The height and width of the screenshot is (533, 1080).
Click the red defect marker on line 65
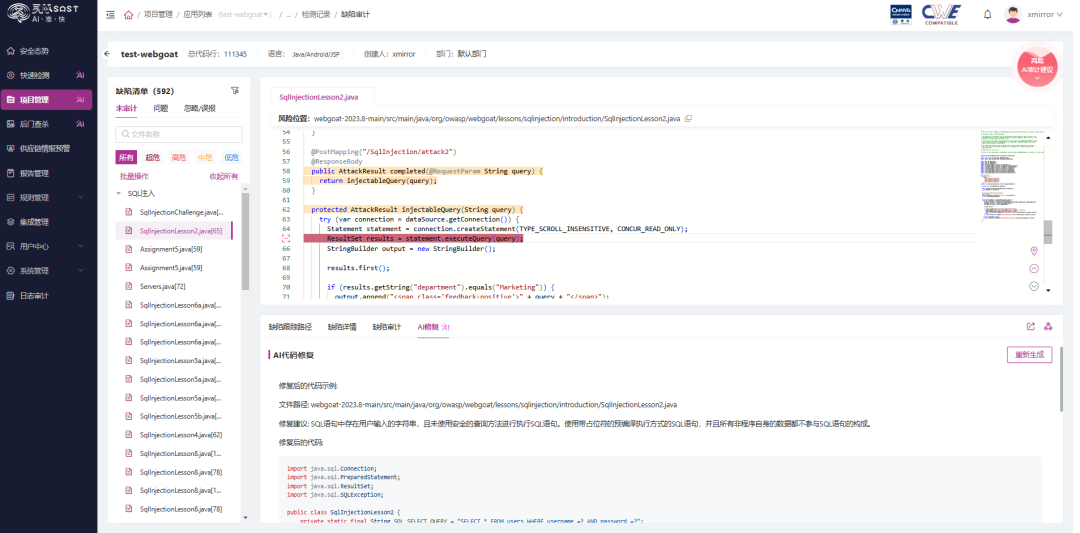tap(287, 238)
